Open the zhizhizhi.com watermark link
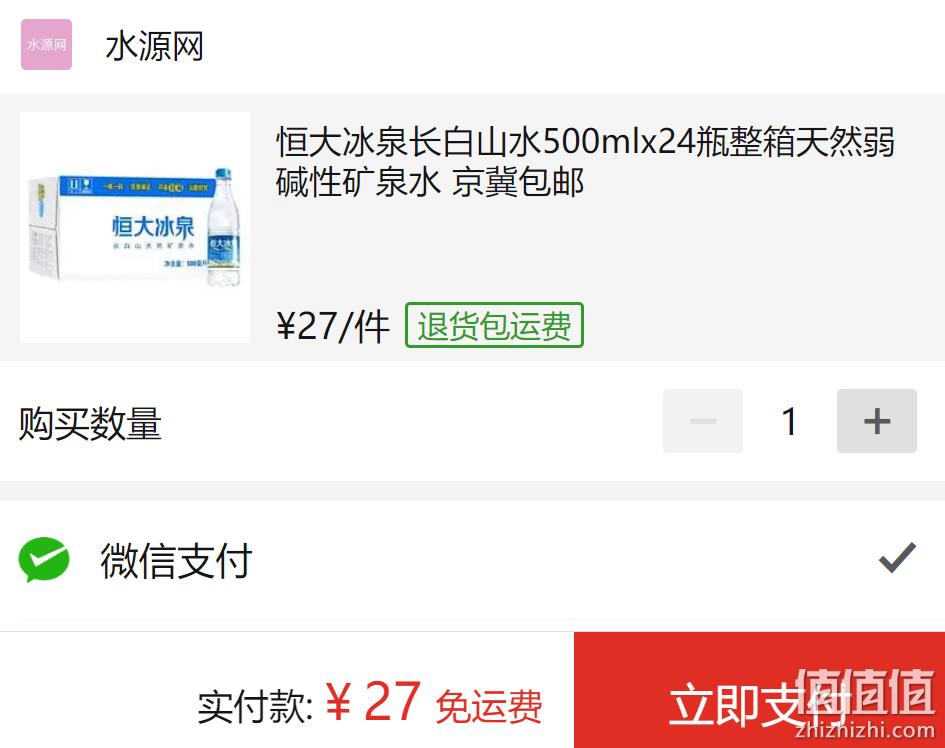945x748 pixels. (865, 730)
